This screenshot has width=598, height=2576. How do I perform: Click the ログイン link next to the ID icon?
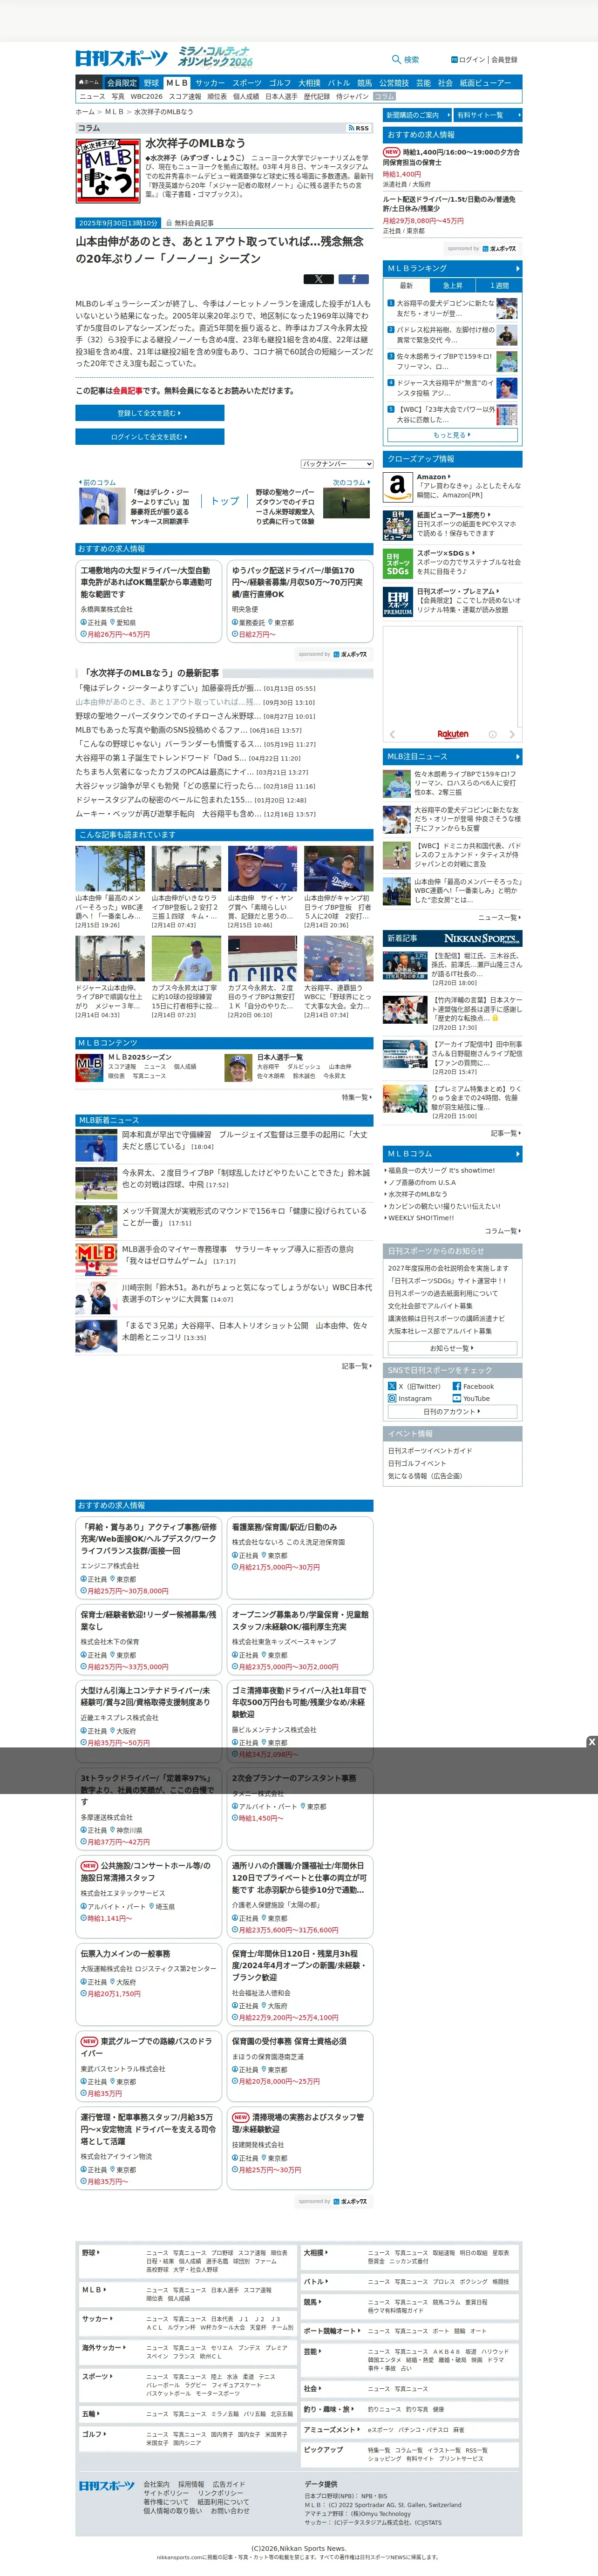(472, 60)
